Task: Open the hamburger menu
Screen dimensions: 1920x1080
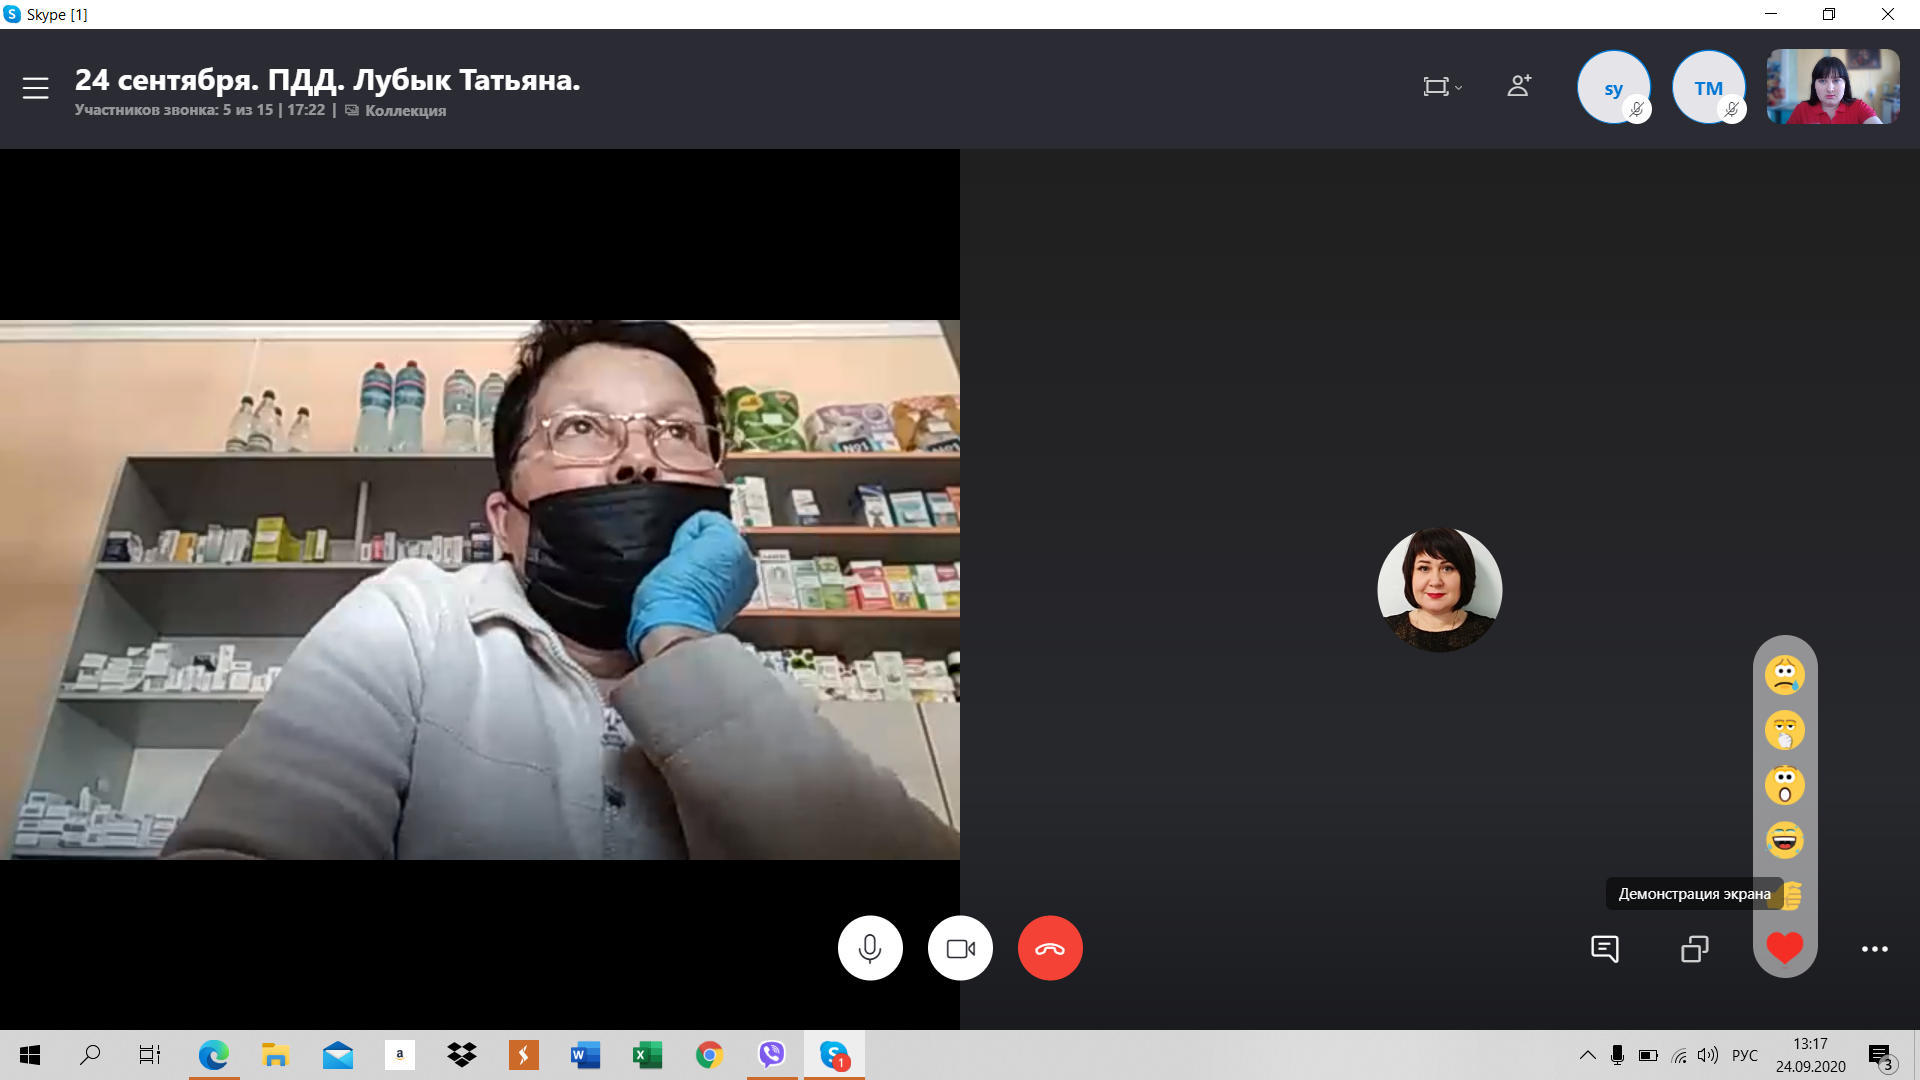Action: tap(36, 88)
